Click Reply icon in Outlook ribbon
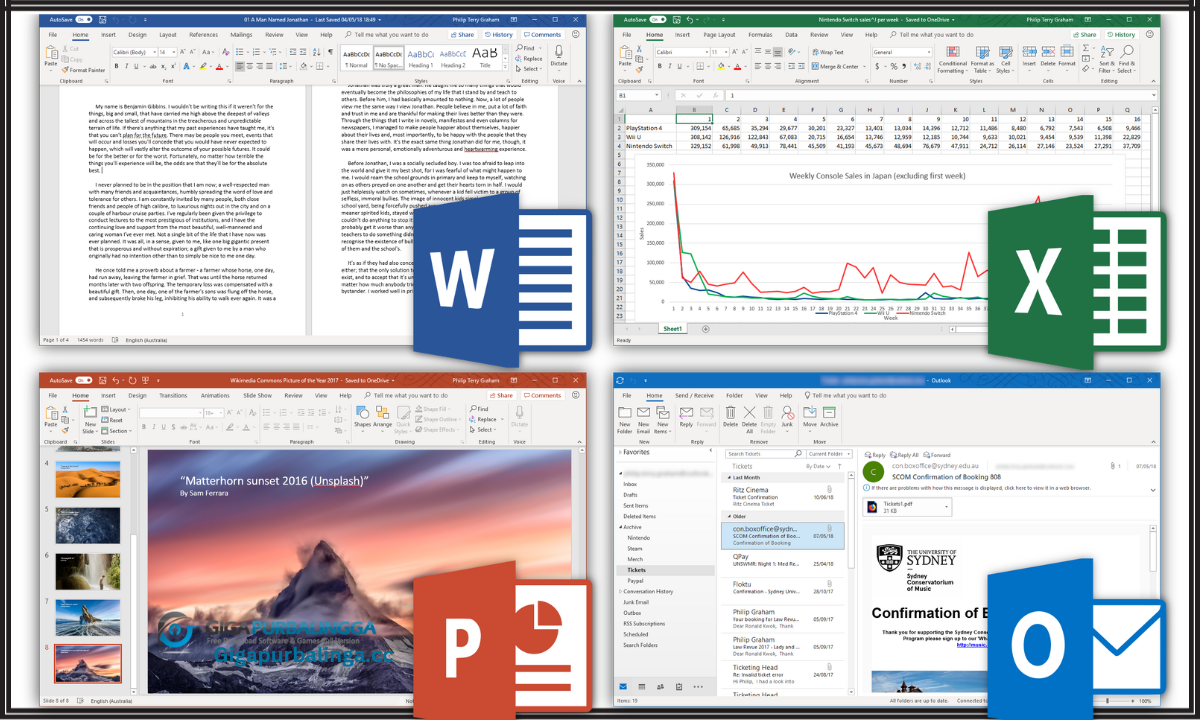The height and width of the screenshot is (720, 1200). (686, 417)
